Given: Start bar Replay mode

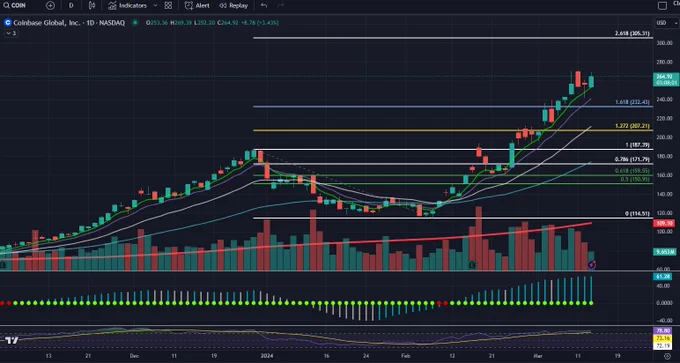Looking at the screenshot, I should (233, 6).
